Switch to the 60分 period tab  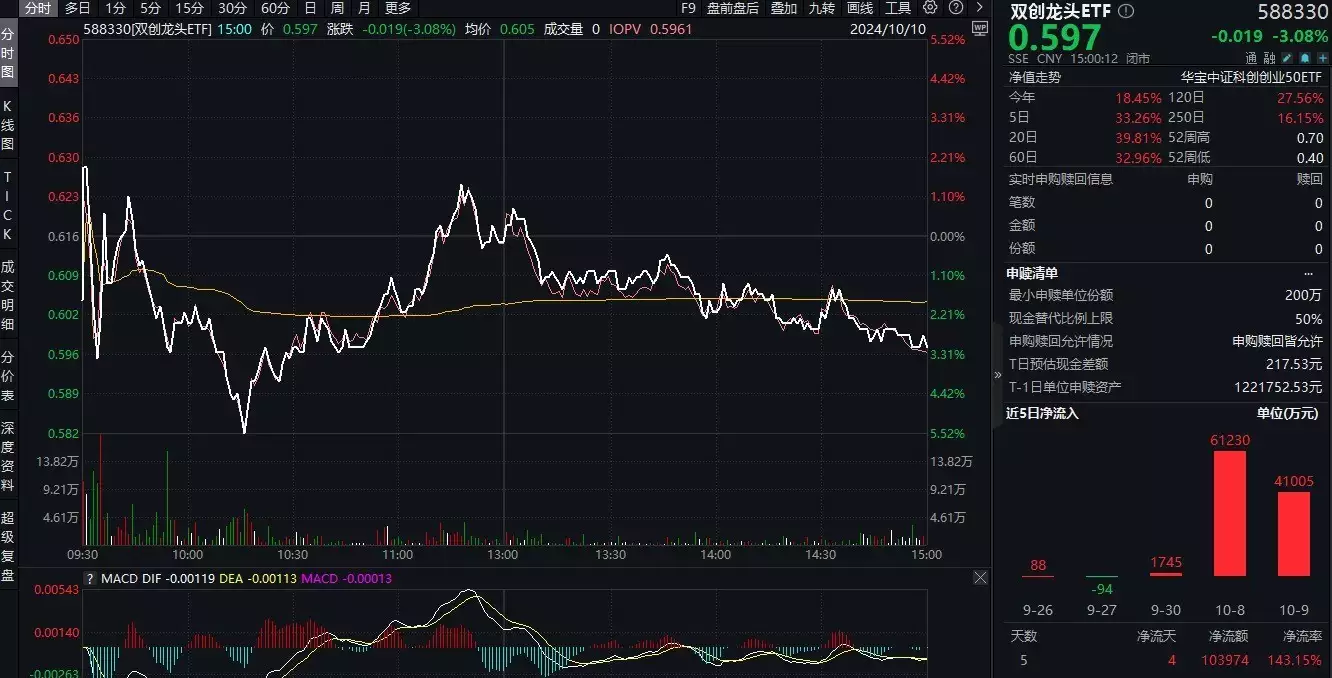tap(275, 8)
